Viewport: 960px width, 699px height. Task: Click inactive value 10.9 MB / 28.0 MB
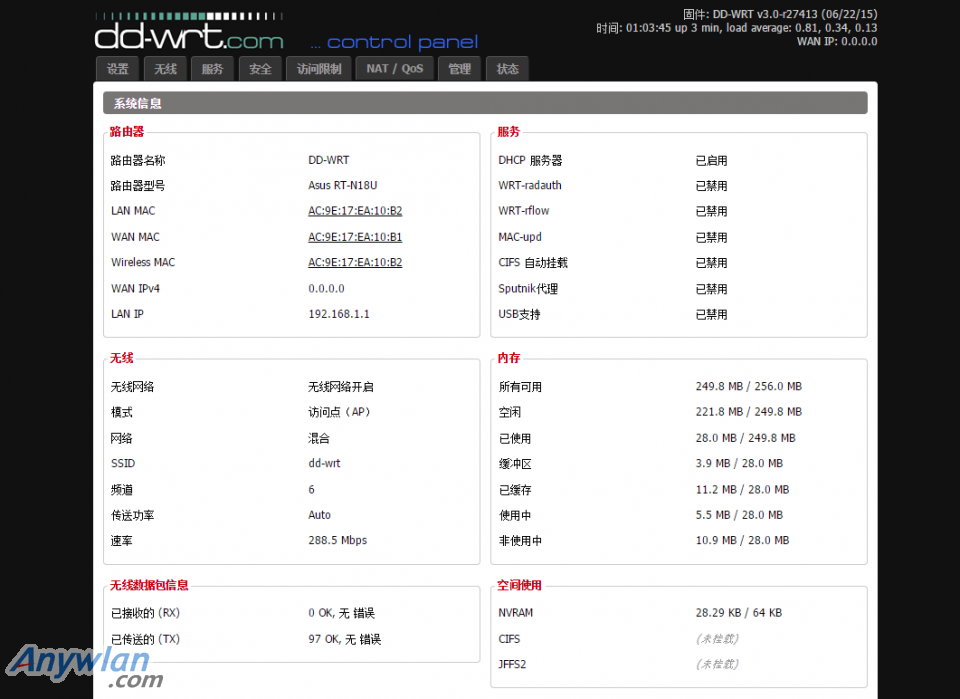point(743,540)
